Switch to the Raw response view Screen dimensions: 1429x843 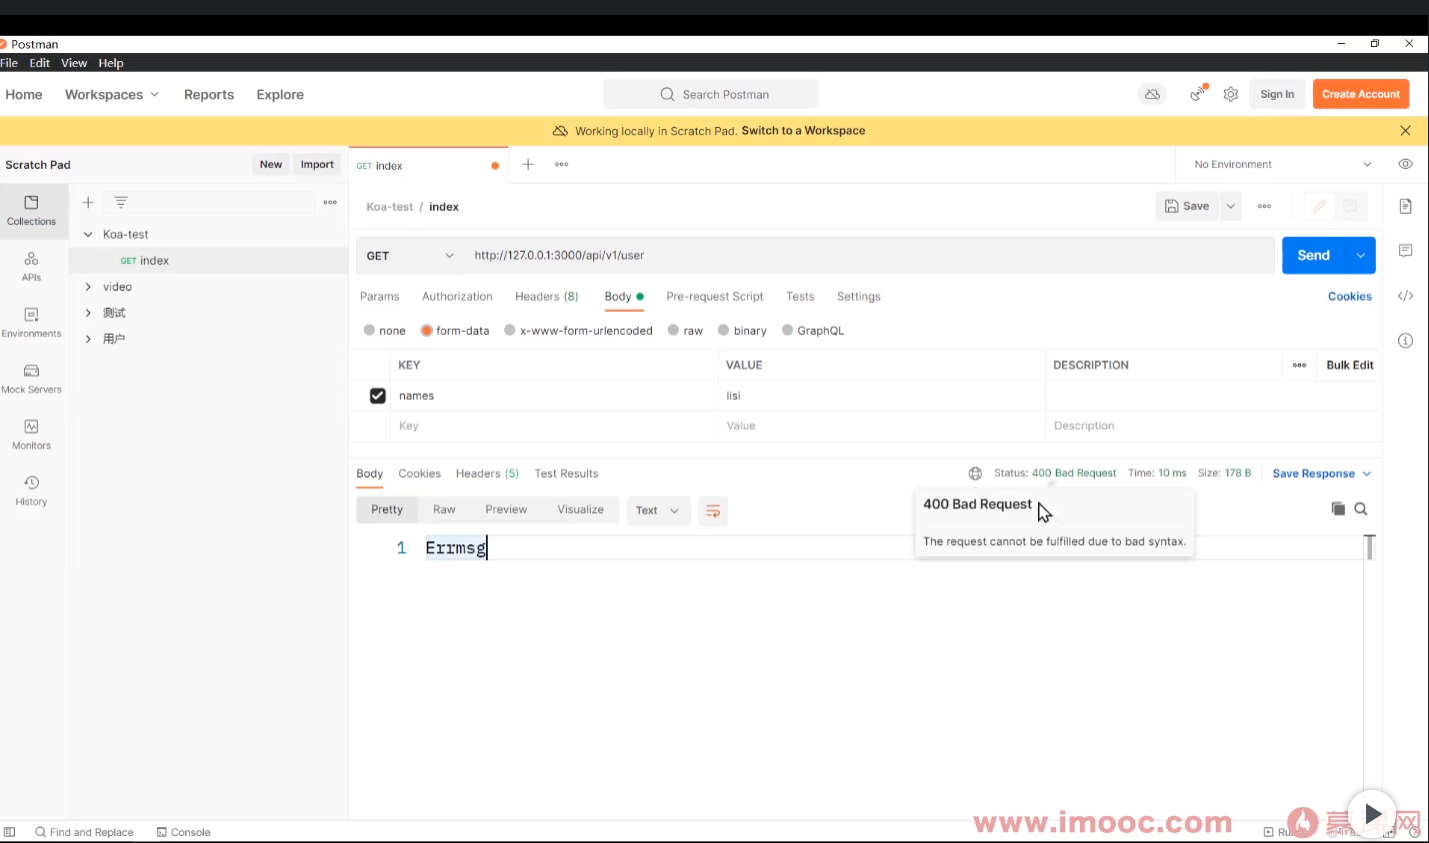(444, 510)
